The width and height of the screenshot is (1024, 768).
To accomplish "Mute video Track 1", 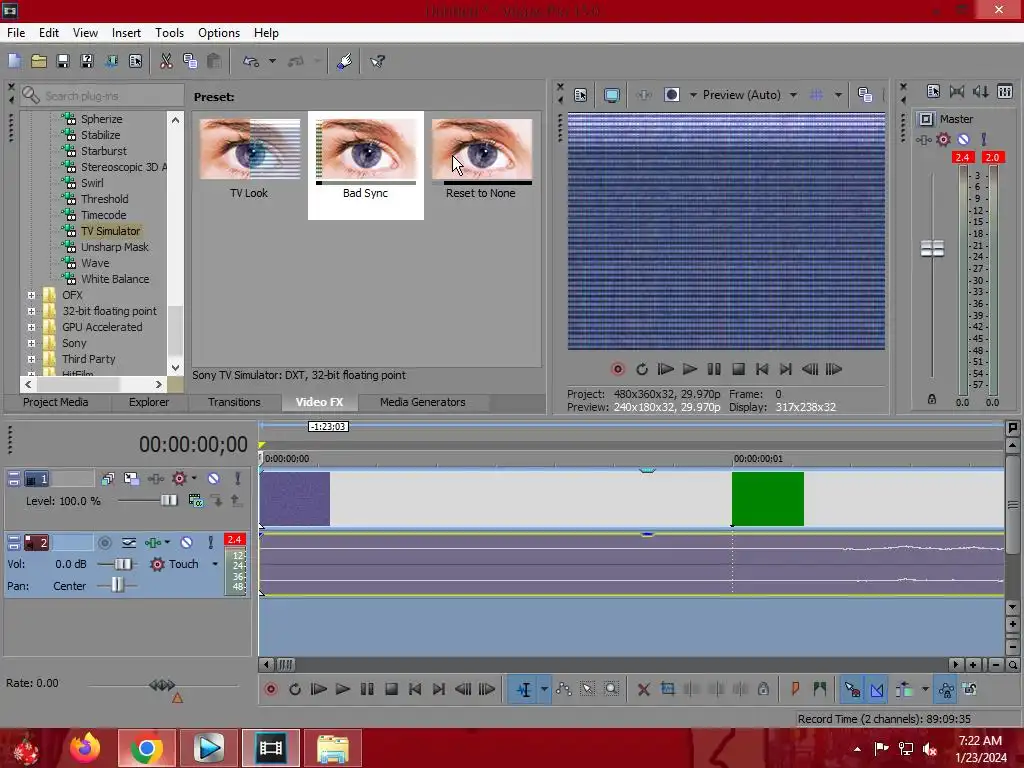I will click(213, 479).
